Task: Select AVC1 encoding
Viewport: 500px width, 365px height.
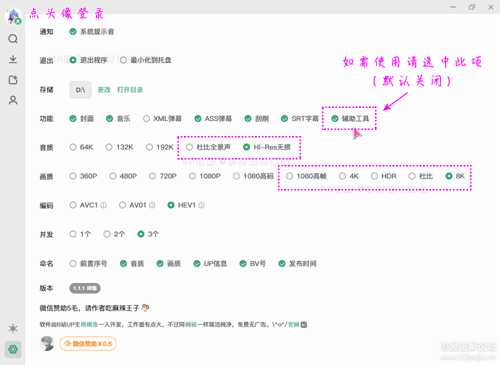Action: point(73,205)
